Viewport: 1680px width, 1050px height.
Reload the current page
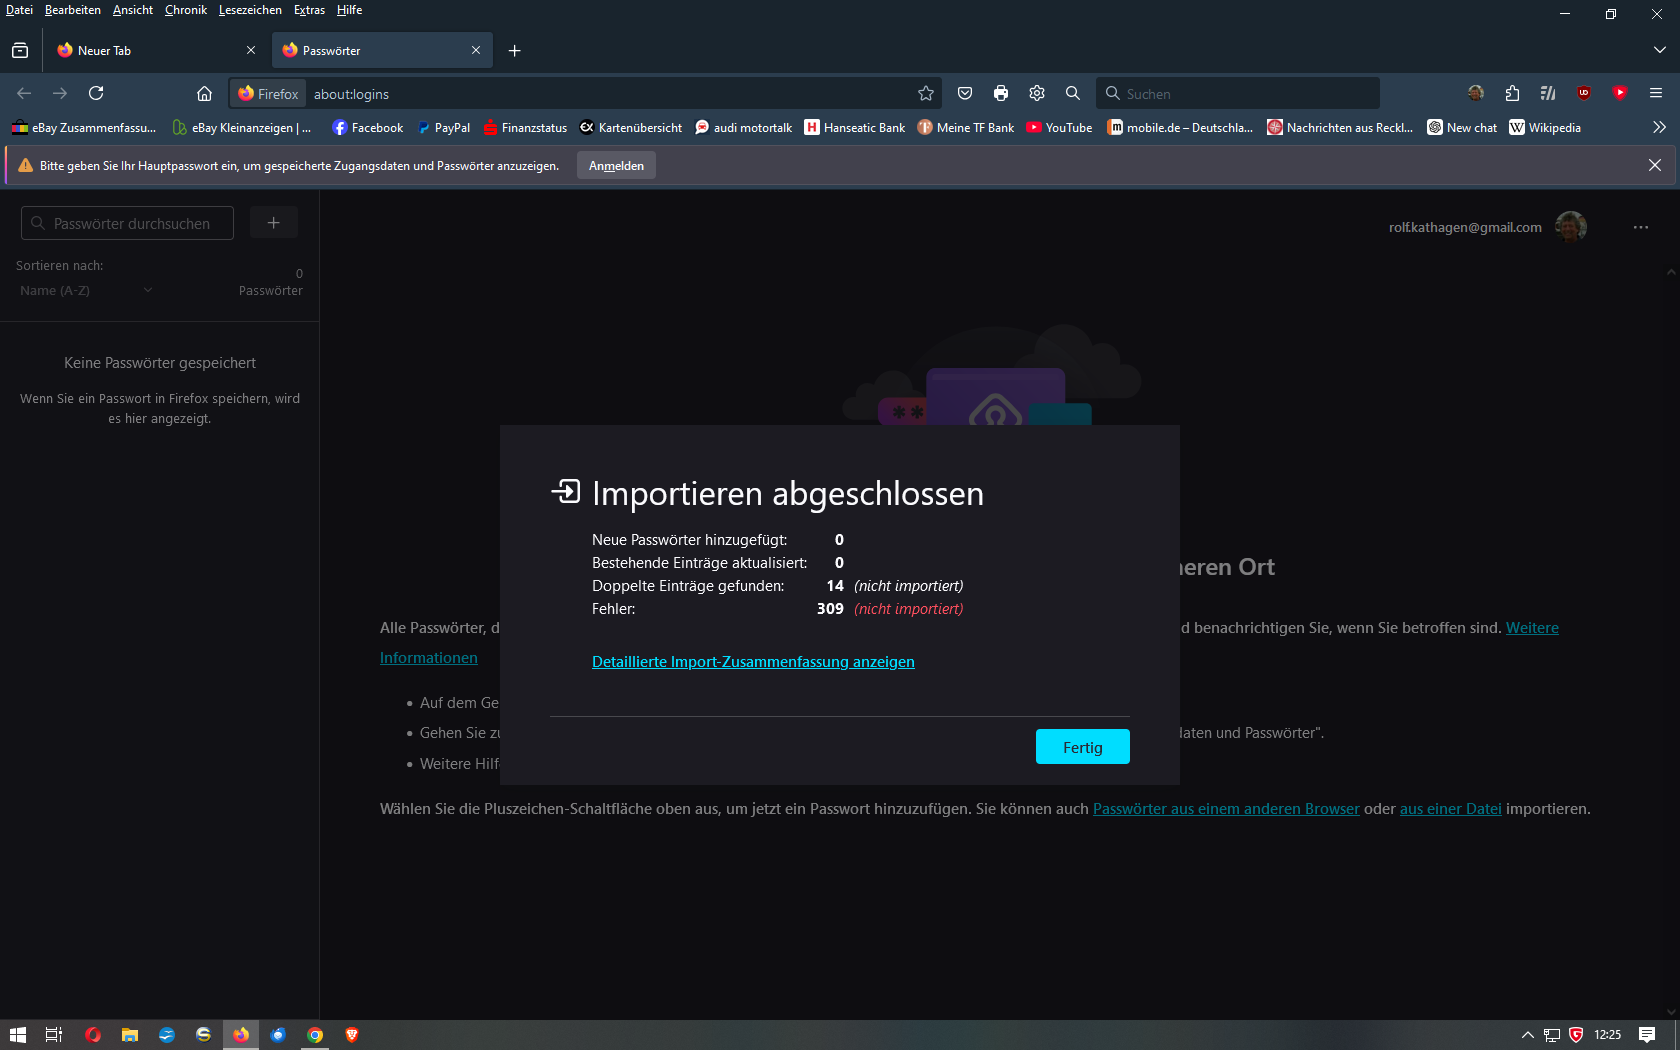(96, 93)
